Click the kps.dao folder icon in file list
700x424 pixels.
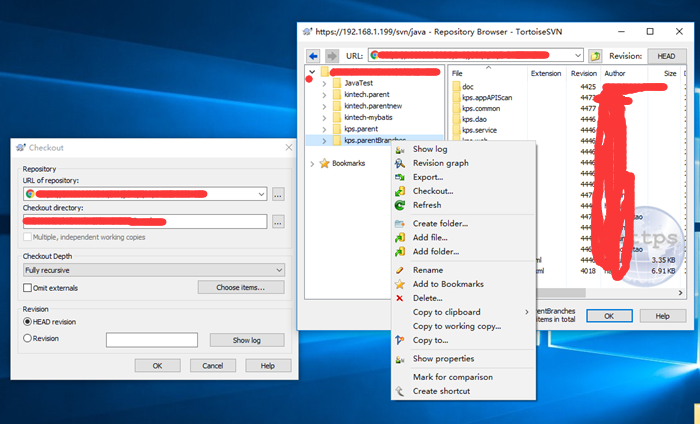pyautogui.click(x=456, y=119)
